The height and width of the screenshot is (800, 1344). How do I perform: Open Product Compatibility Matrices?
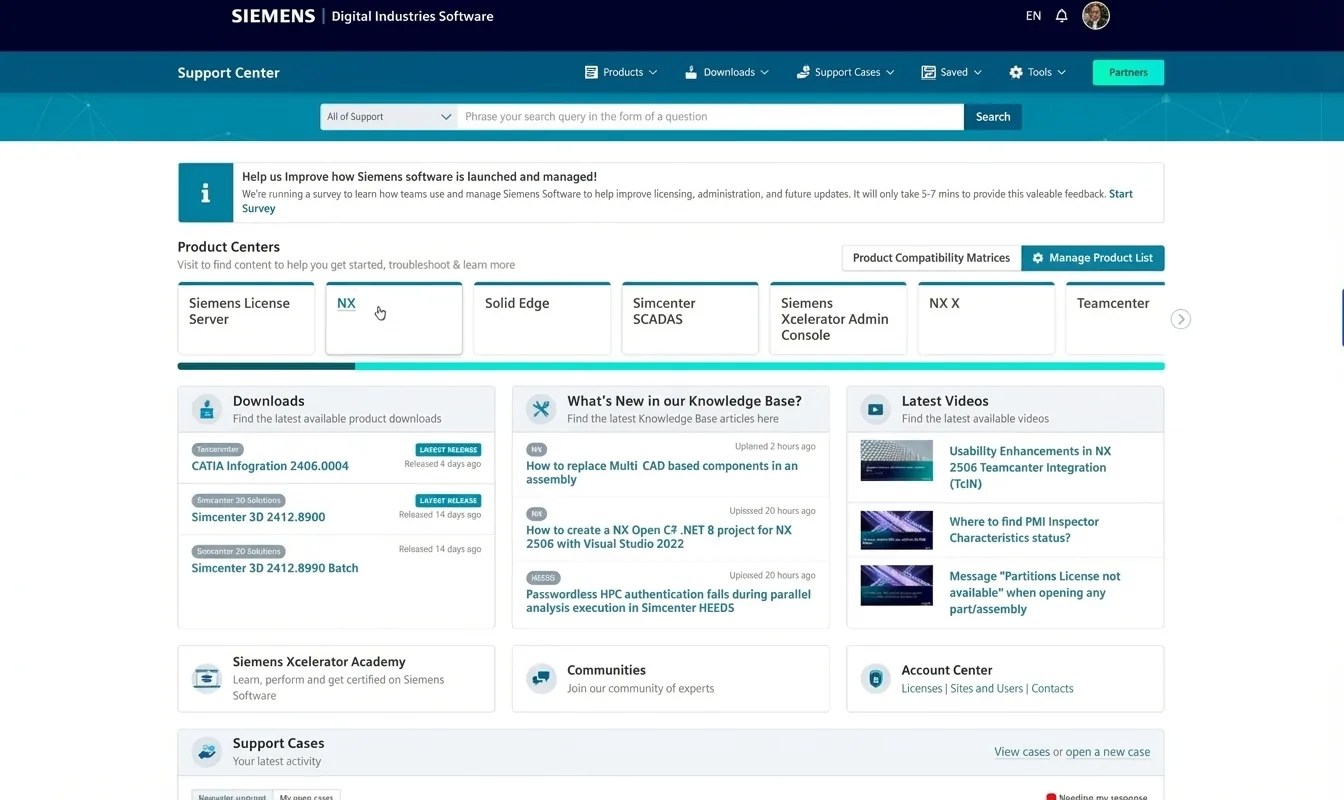(931, 258)
